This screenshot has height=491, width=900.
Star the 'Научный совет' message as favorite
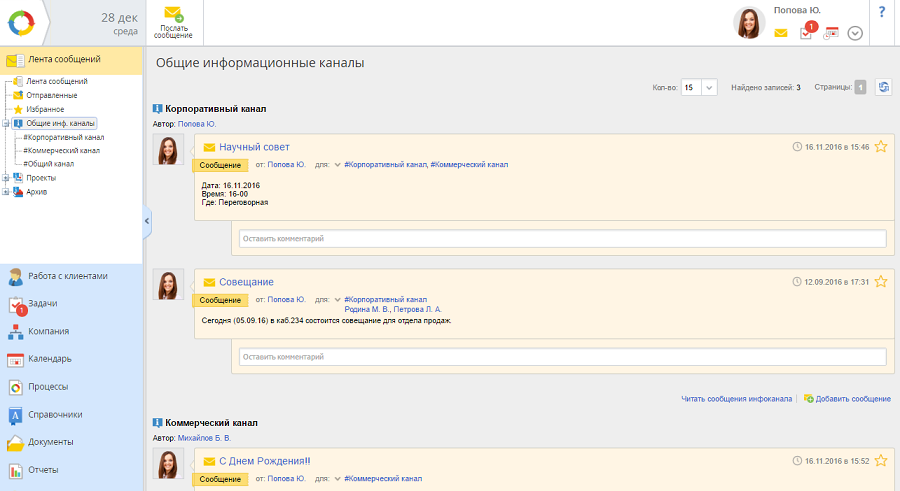(x=881, y=147)
